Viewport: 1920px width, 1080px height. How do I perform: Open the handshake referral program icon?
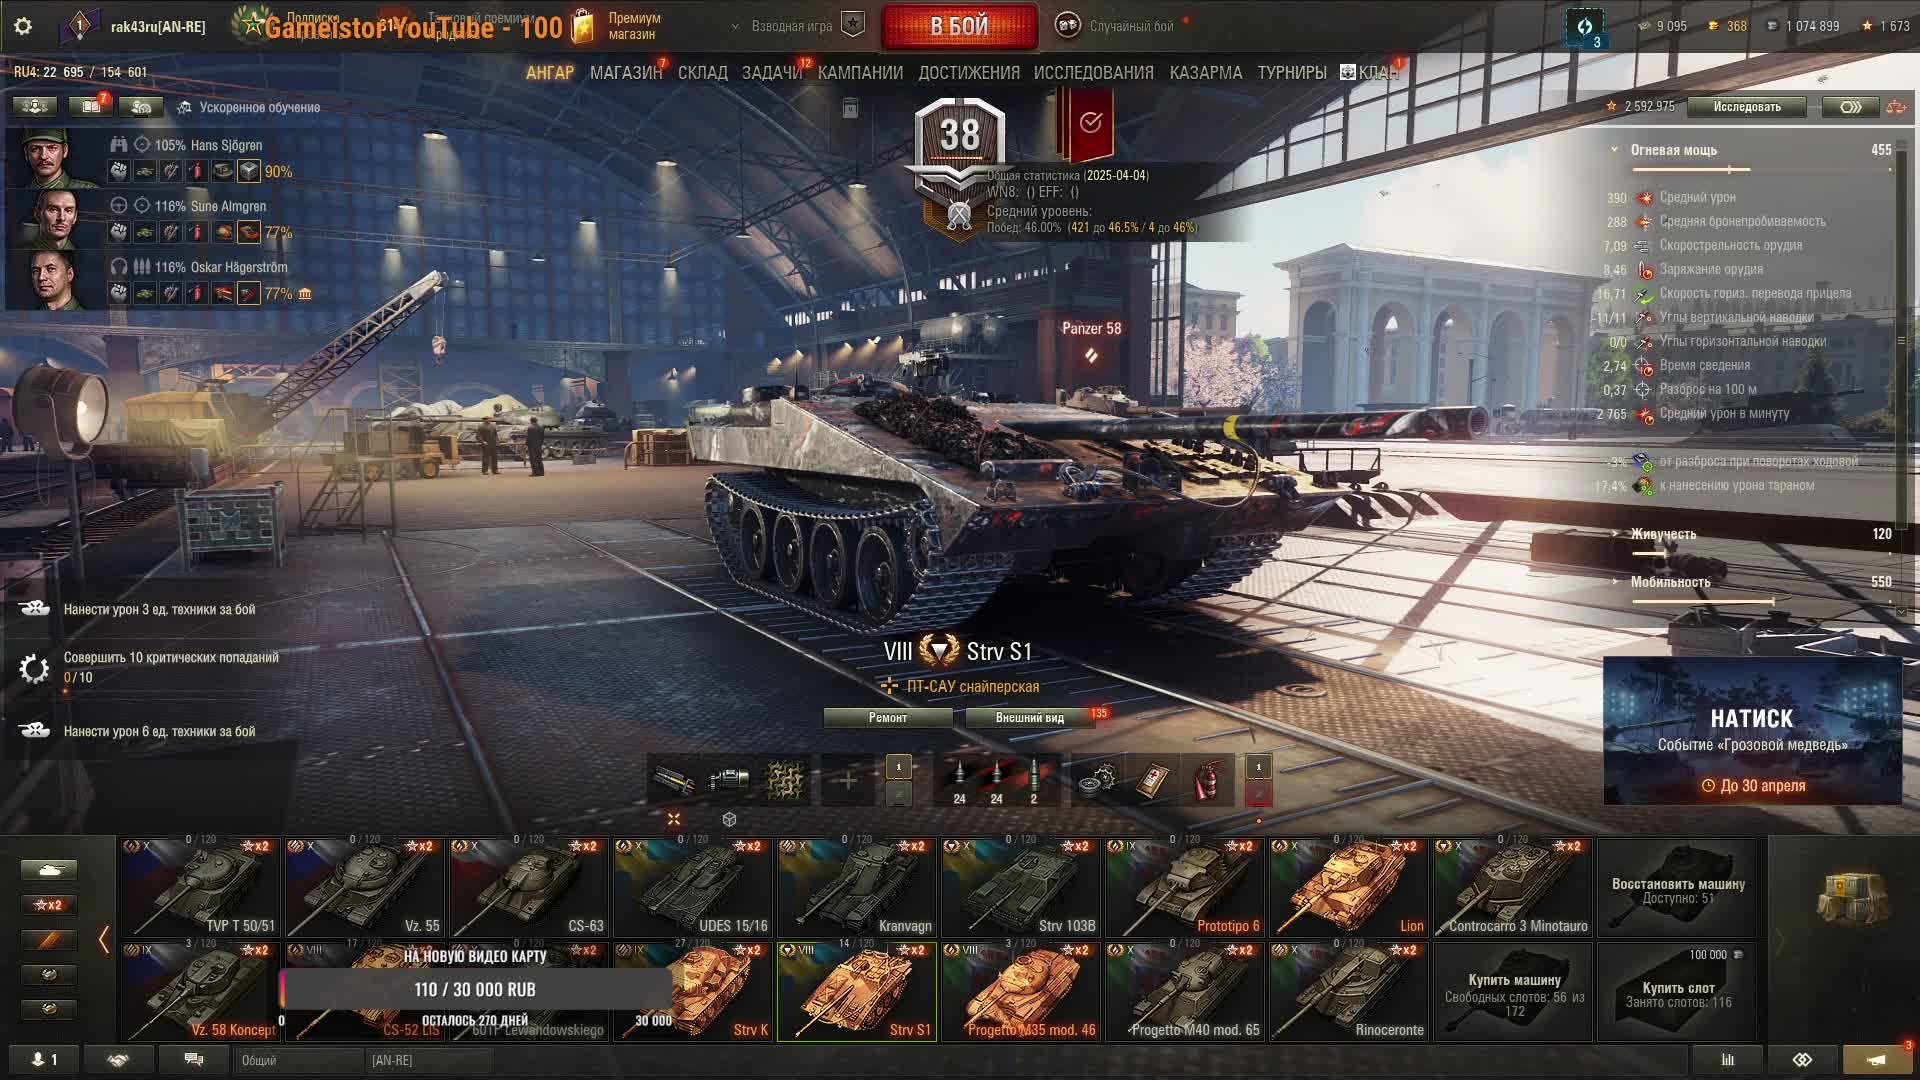(x=118, y=1060)
